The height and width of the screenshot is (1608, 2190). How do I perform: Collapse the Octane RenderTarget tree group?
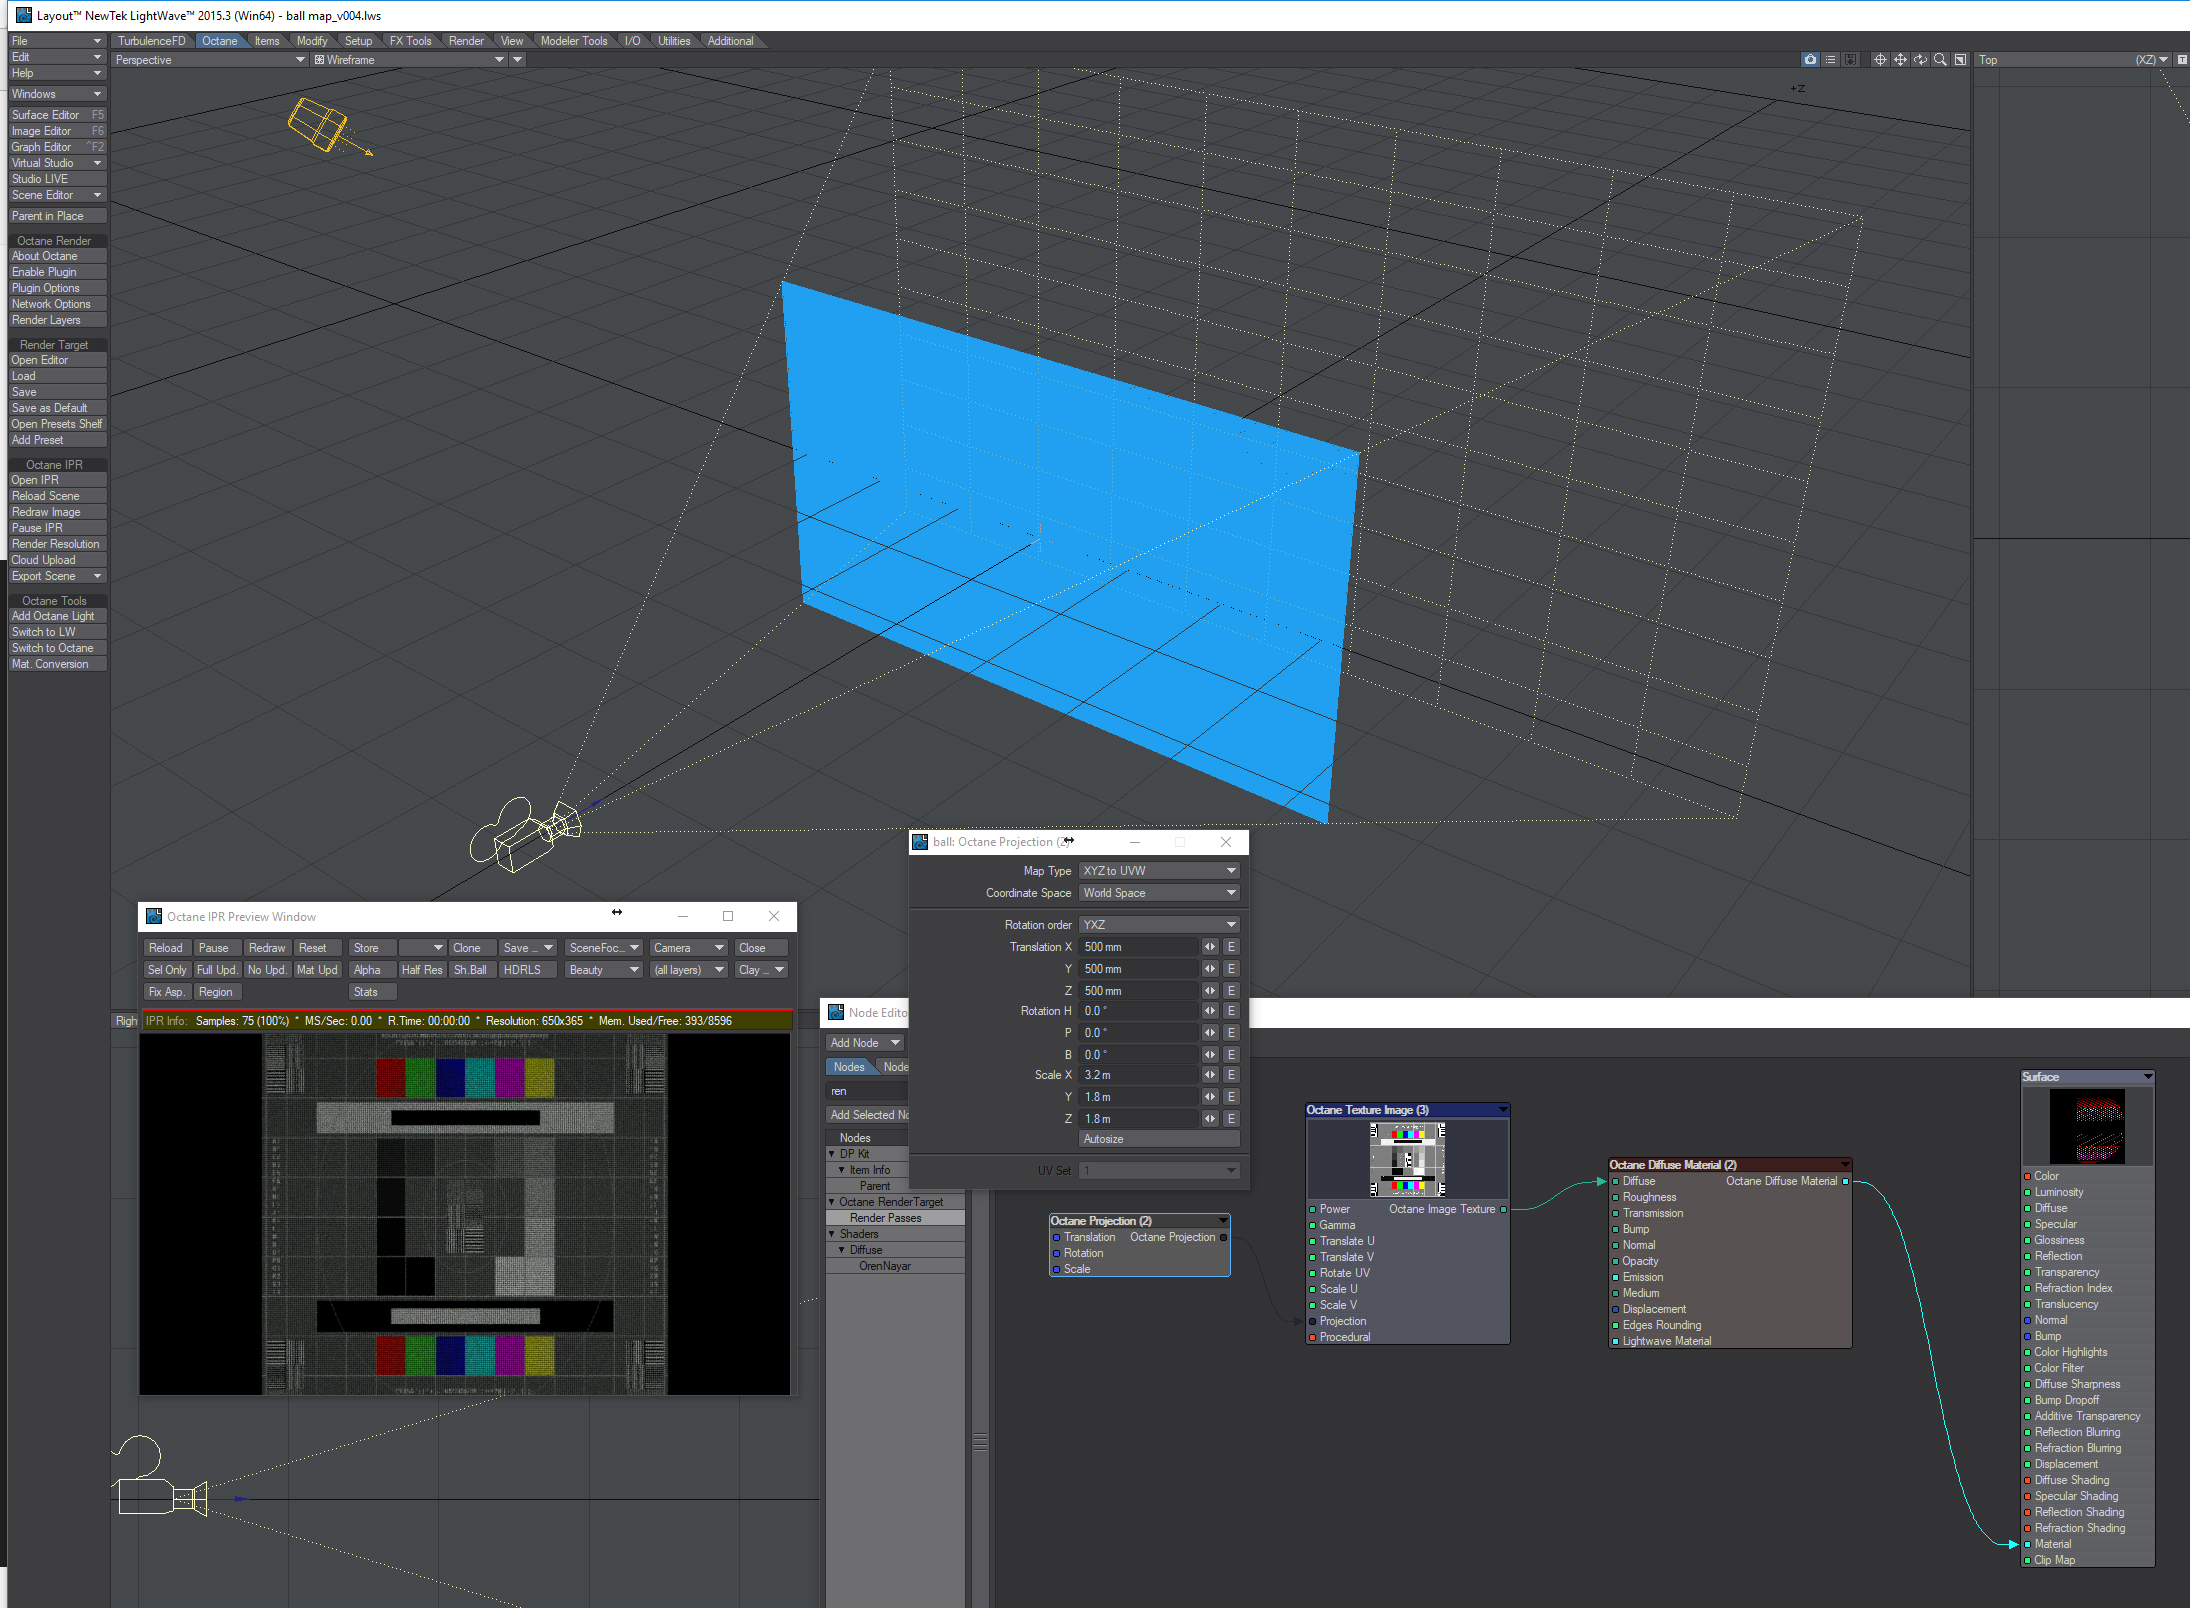[832, 1202]
